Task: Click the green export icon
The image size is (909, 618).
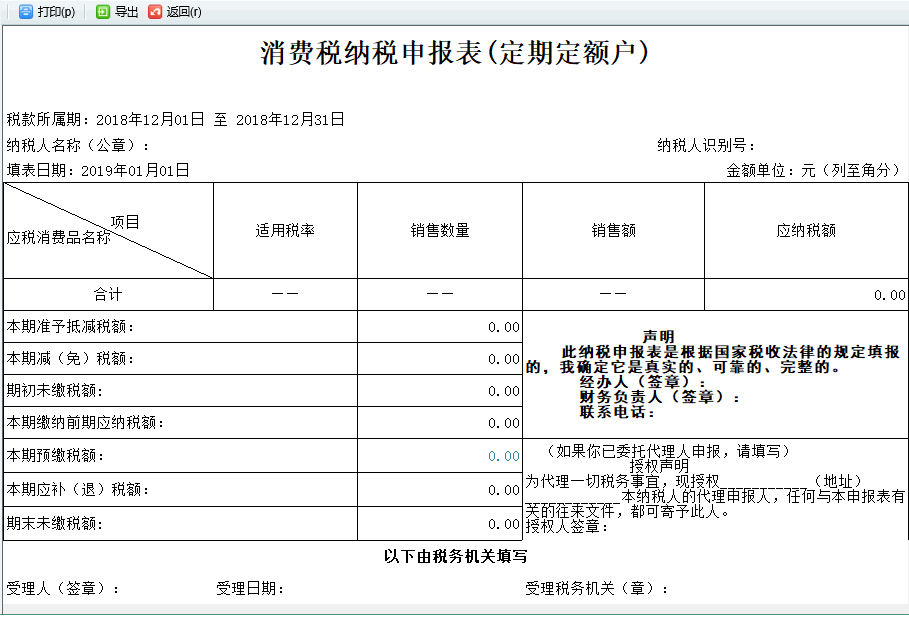Action: (101, 13)
